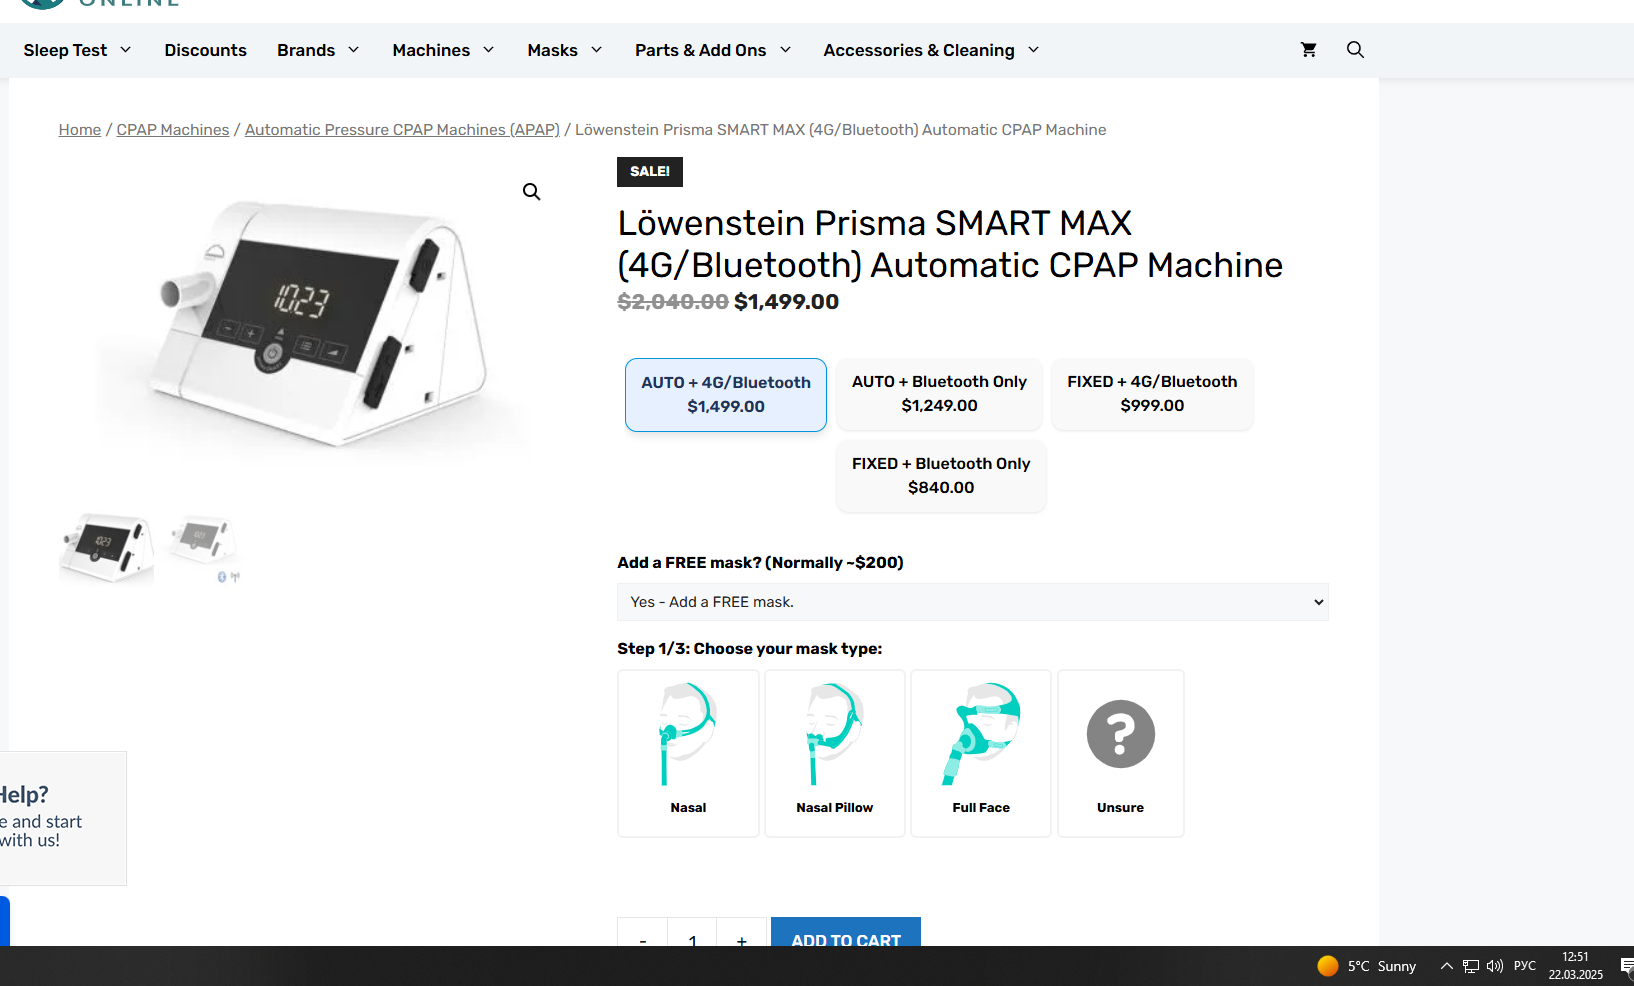Open the Sleep Test menu item
The height and width of the screenshot is (986, 1634).
pos(65,50)
